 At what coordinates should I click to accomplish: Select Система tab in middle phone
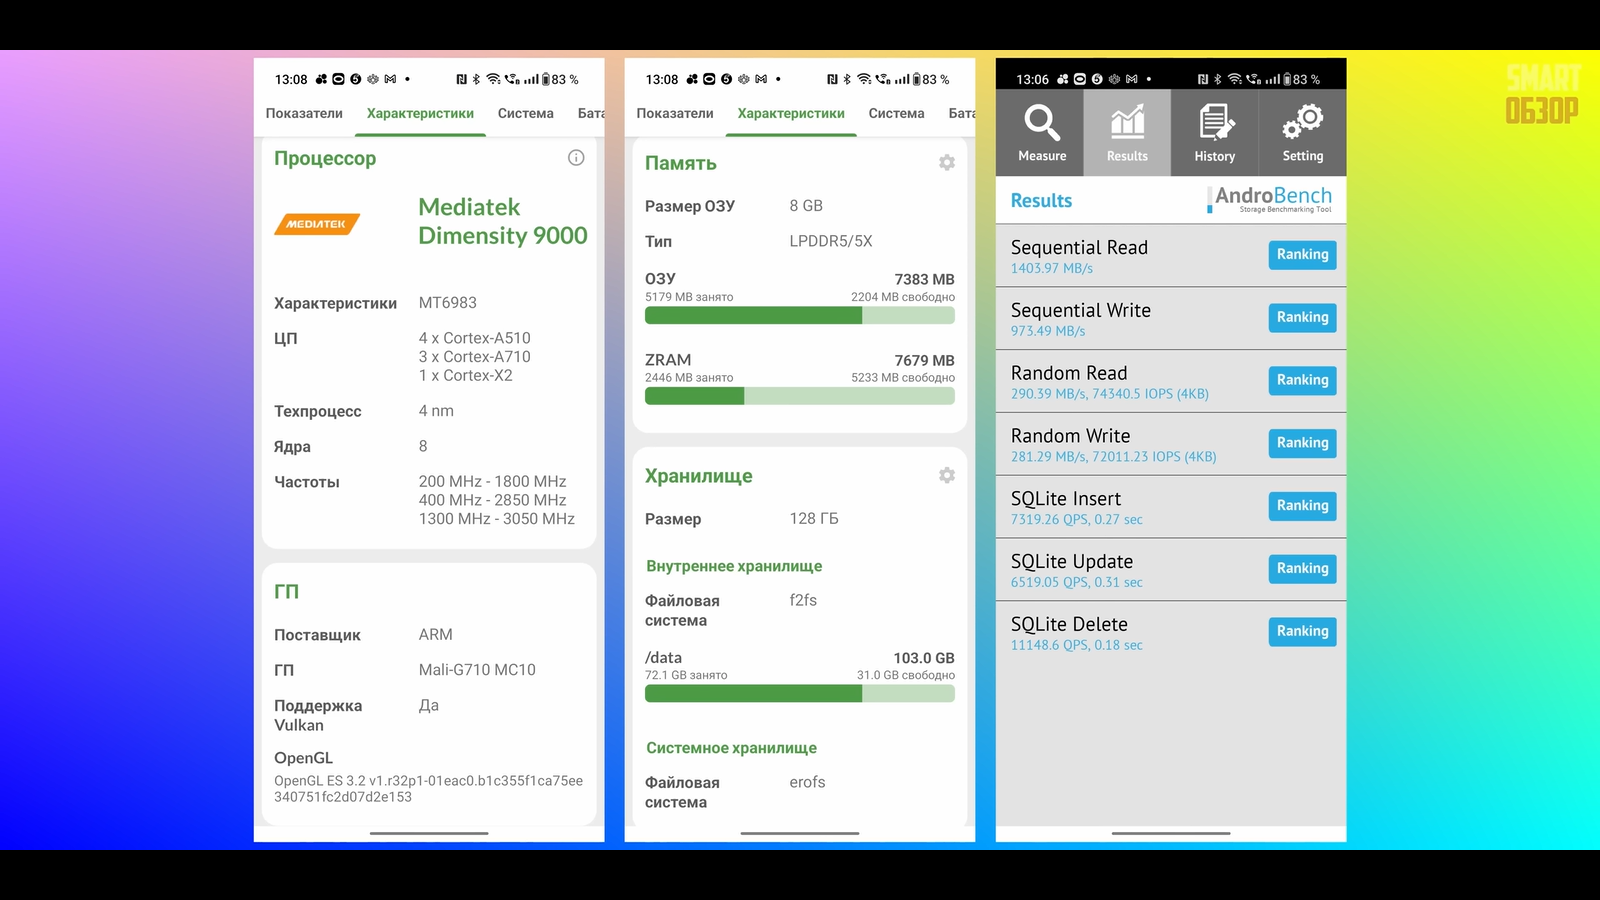896,114
